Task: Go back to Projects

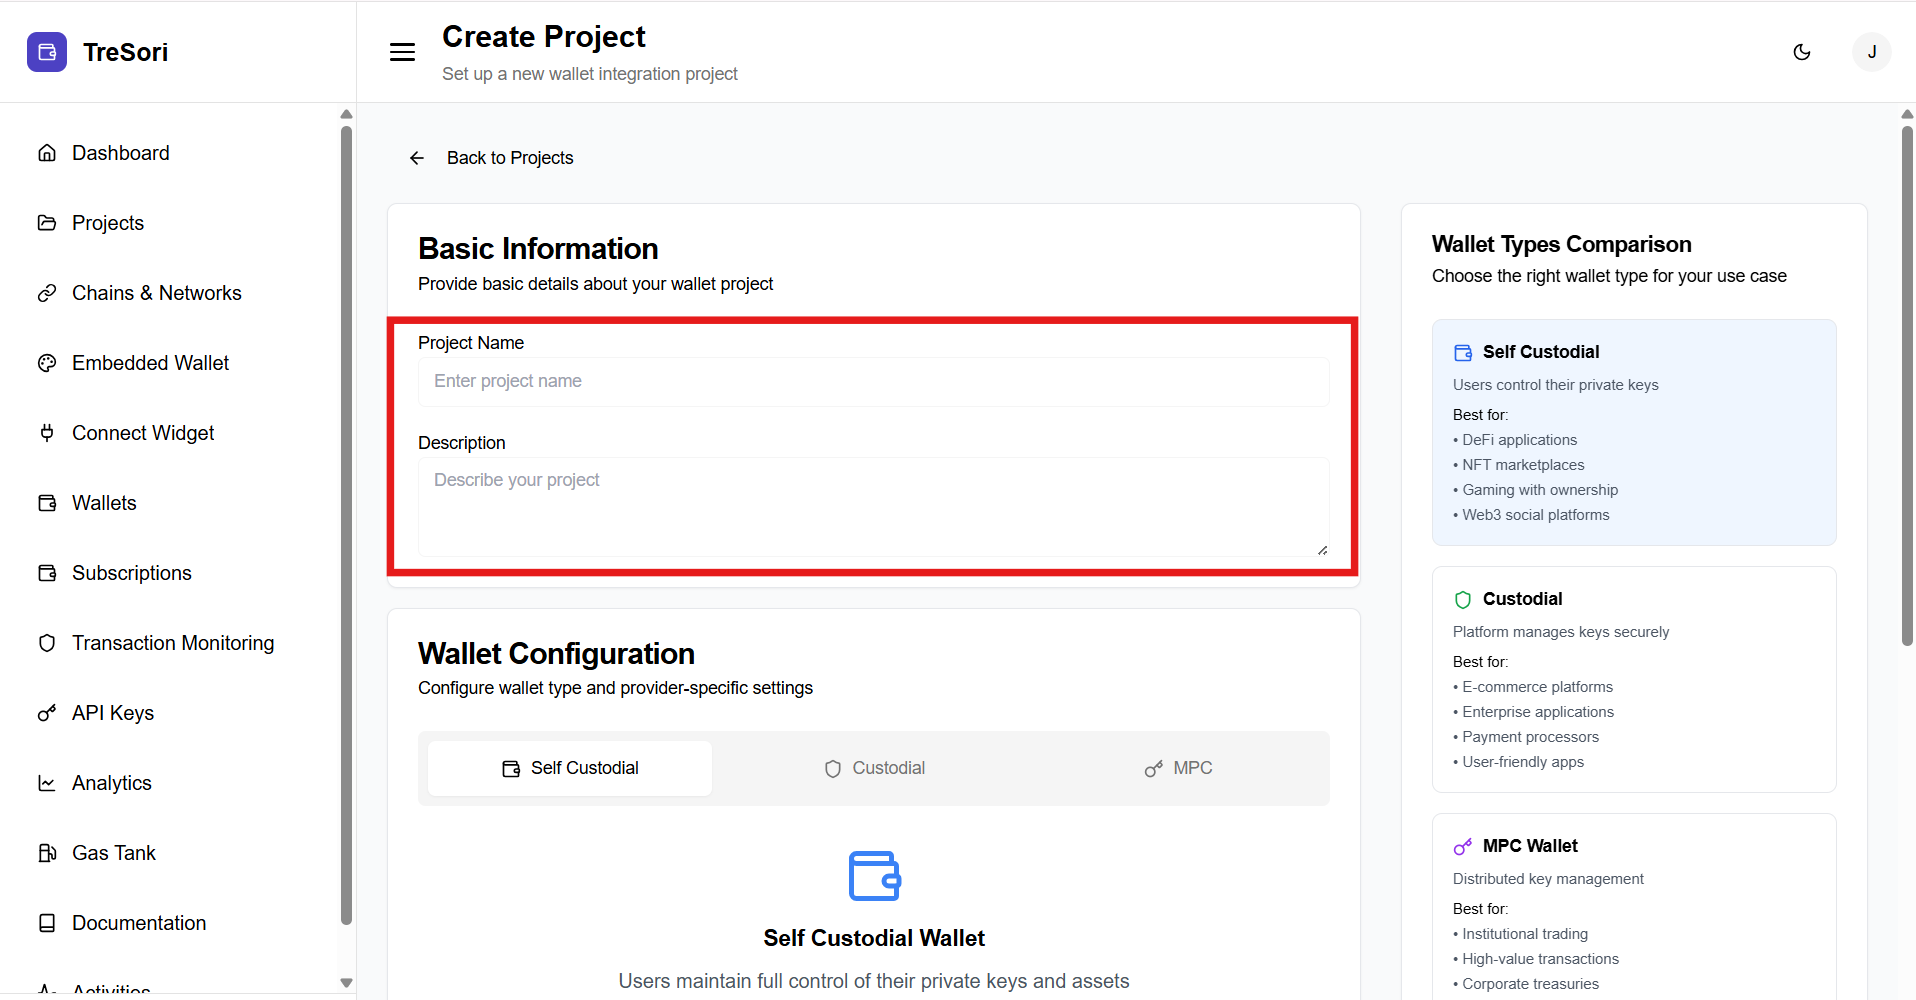Action: [x=509, y=158]
